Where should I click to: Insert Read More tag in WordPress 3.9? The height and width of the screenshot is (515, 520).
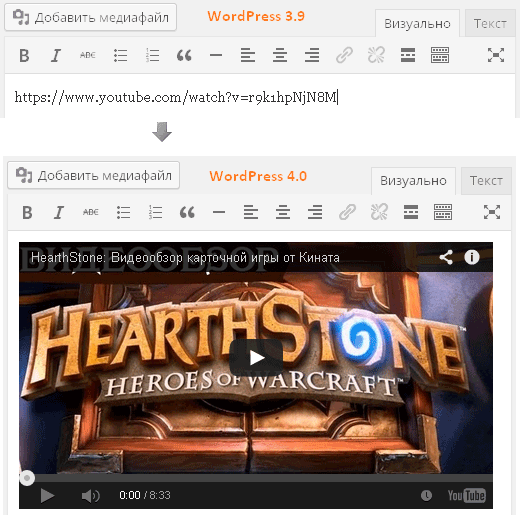(x=408, y=55)
